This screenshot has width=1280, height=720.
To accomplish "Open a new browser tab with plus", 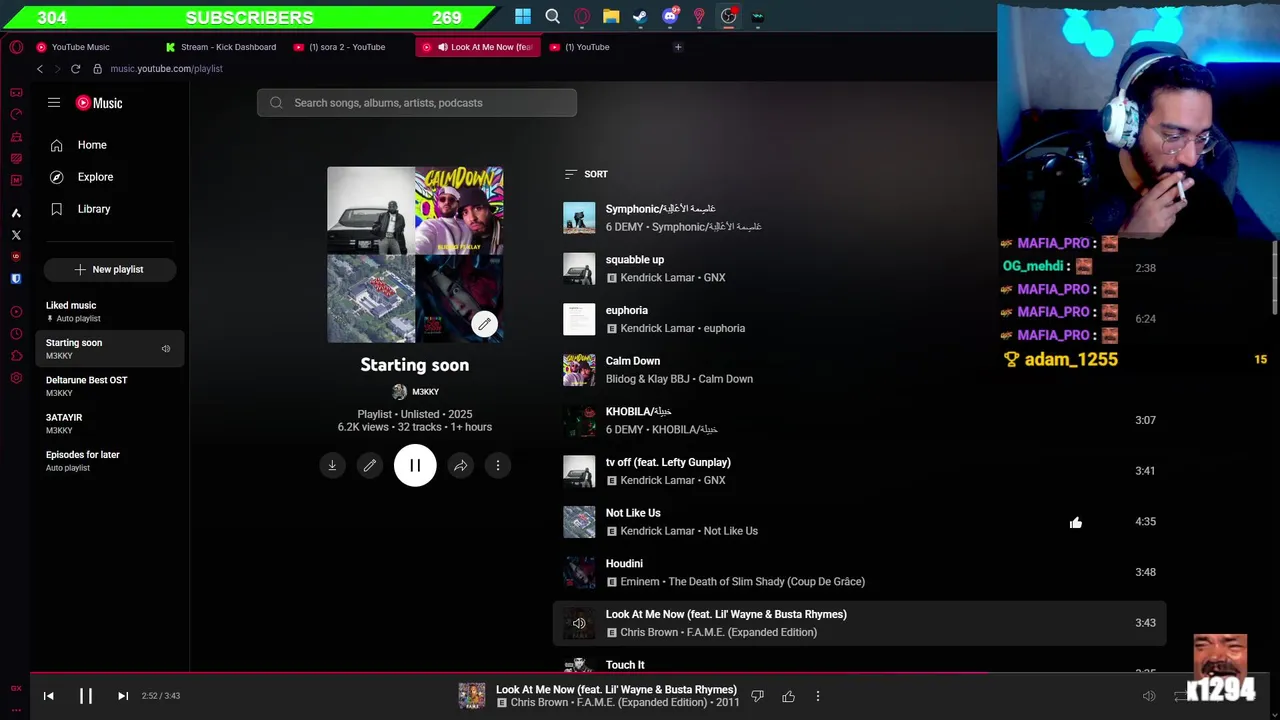I will click(x=678, y=47).
